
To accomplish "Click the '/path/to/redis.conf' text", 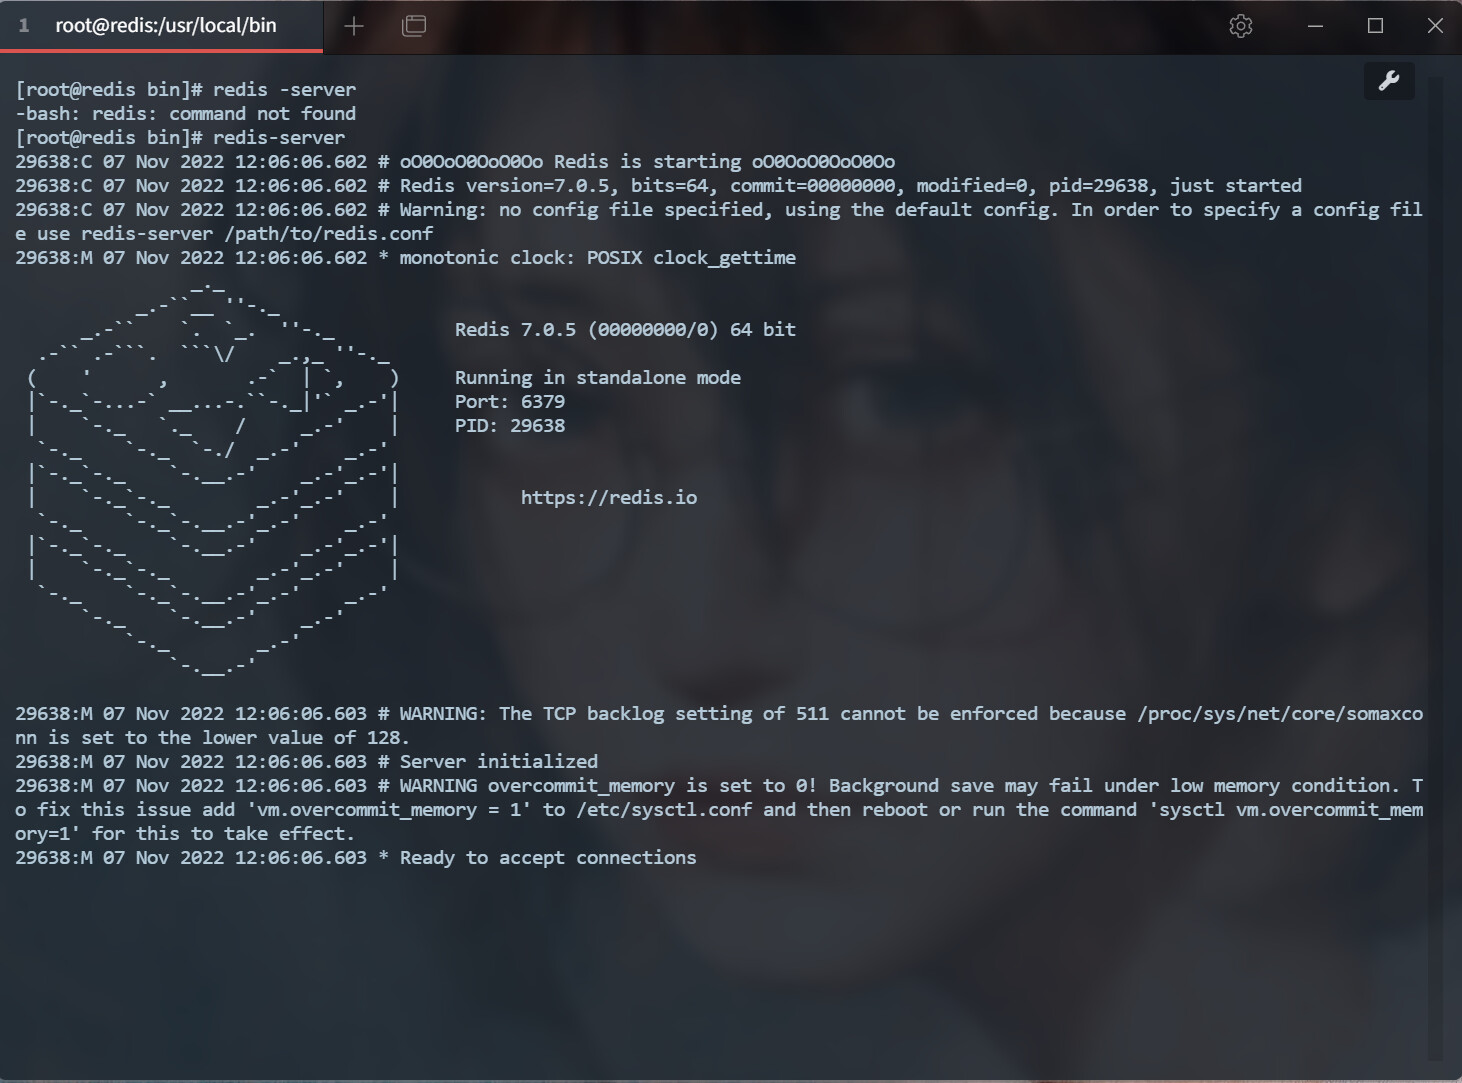I will point(329,234).
